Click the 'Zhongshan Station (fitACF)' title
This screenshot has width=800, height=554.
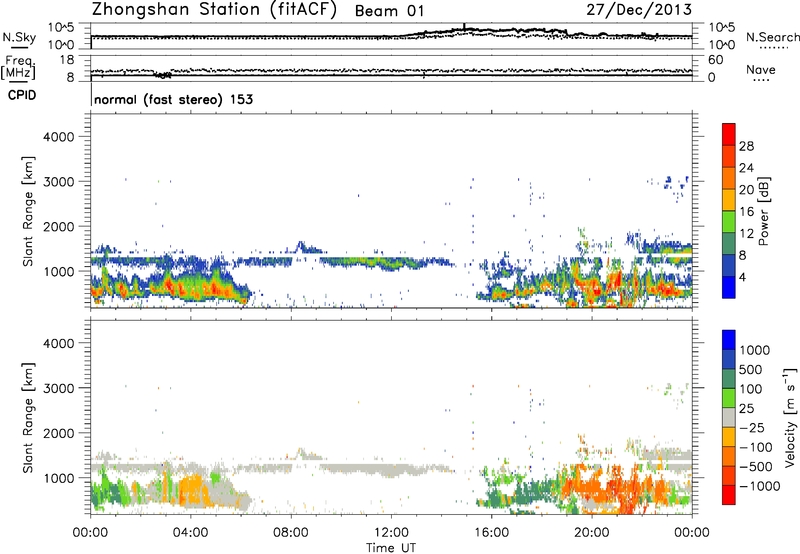[x=215, y=10]
